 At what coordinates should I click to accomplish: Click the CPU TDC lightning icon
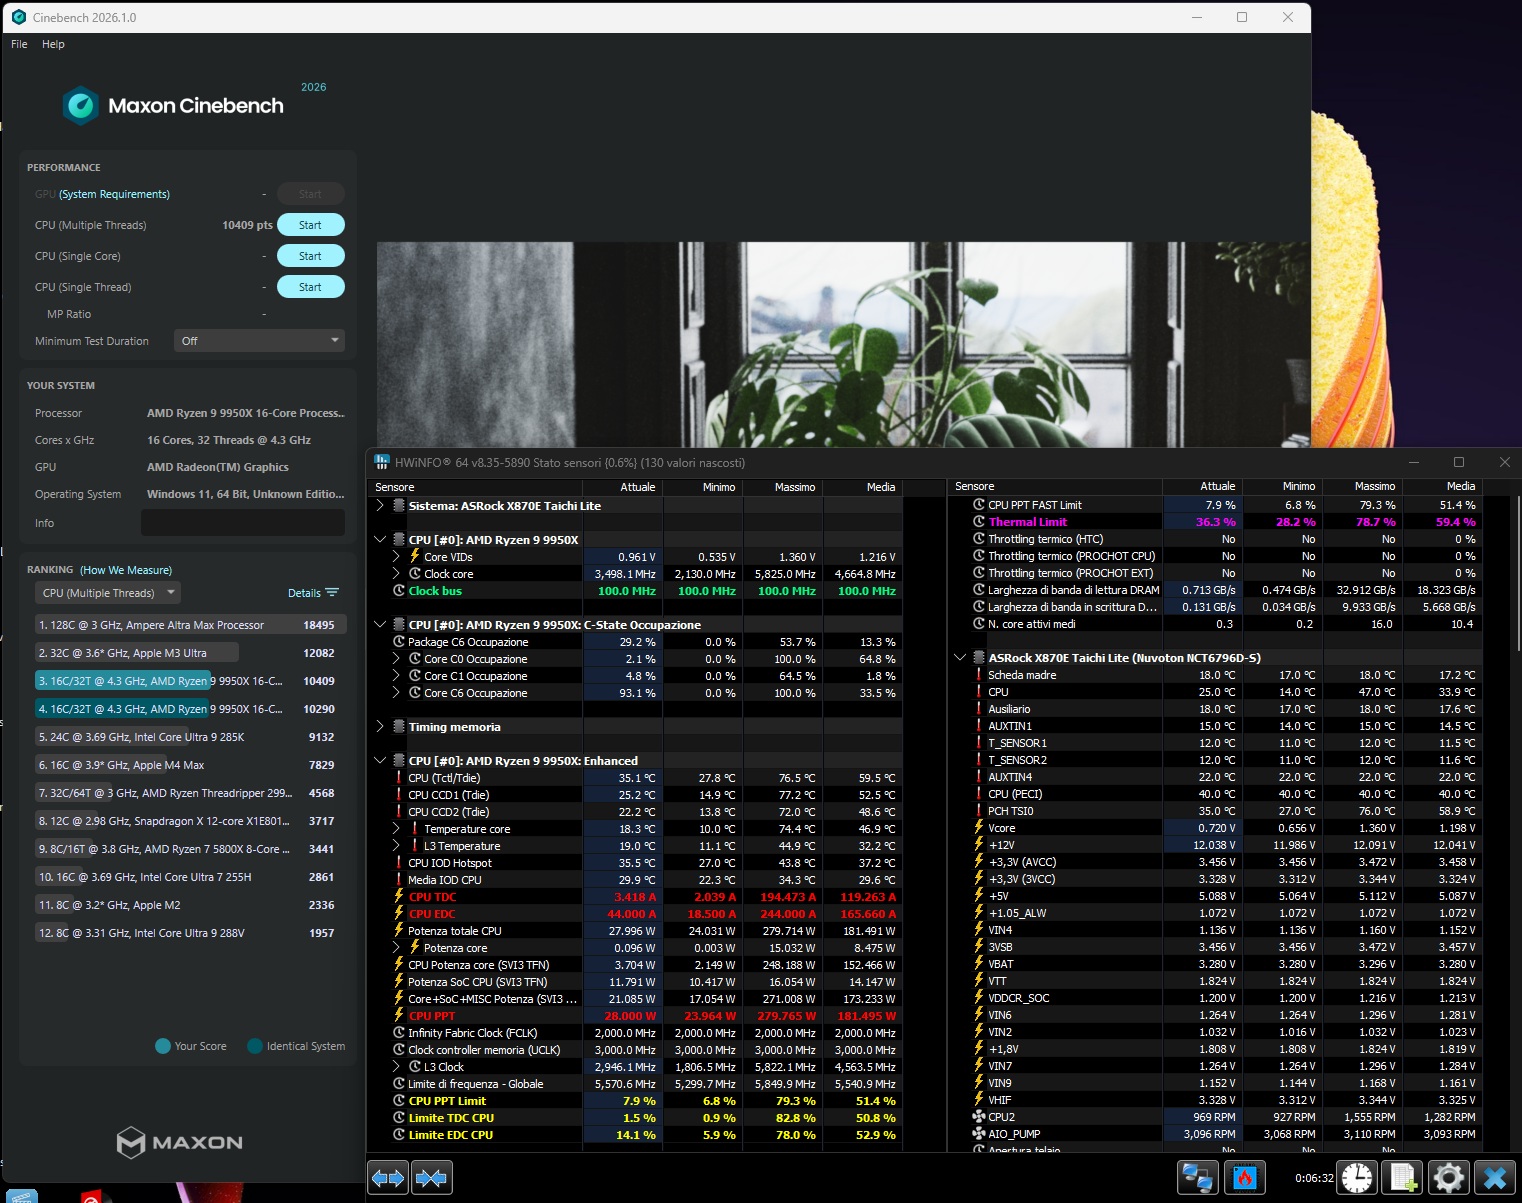pyautogui.click(x=399, y=897)
